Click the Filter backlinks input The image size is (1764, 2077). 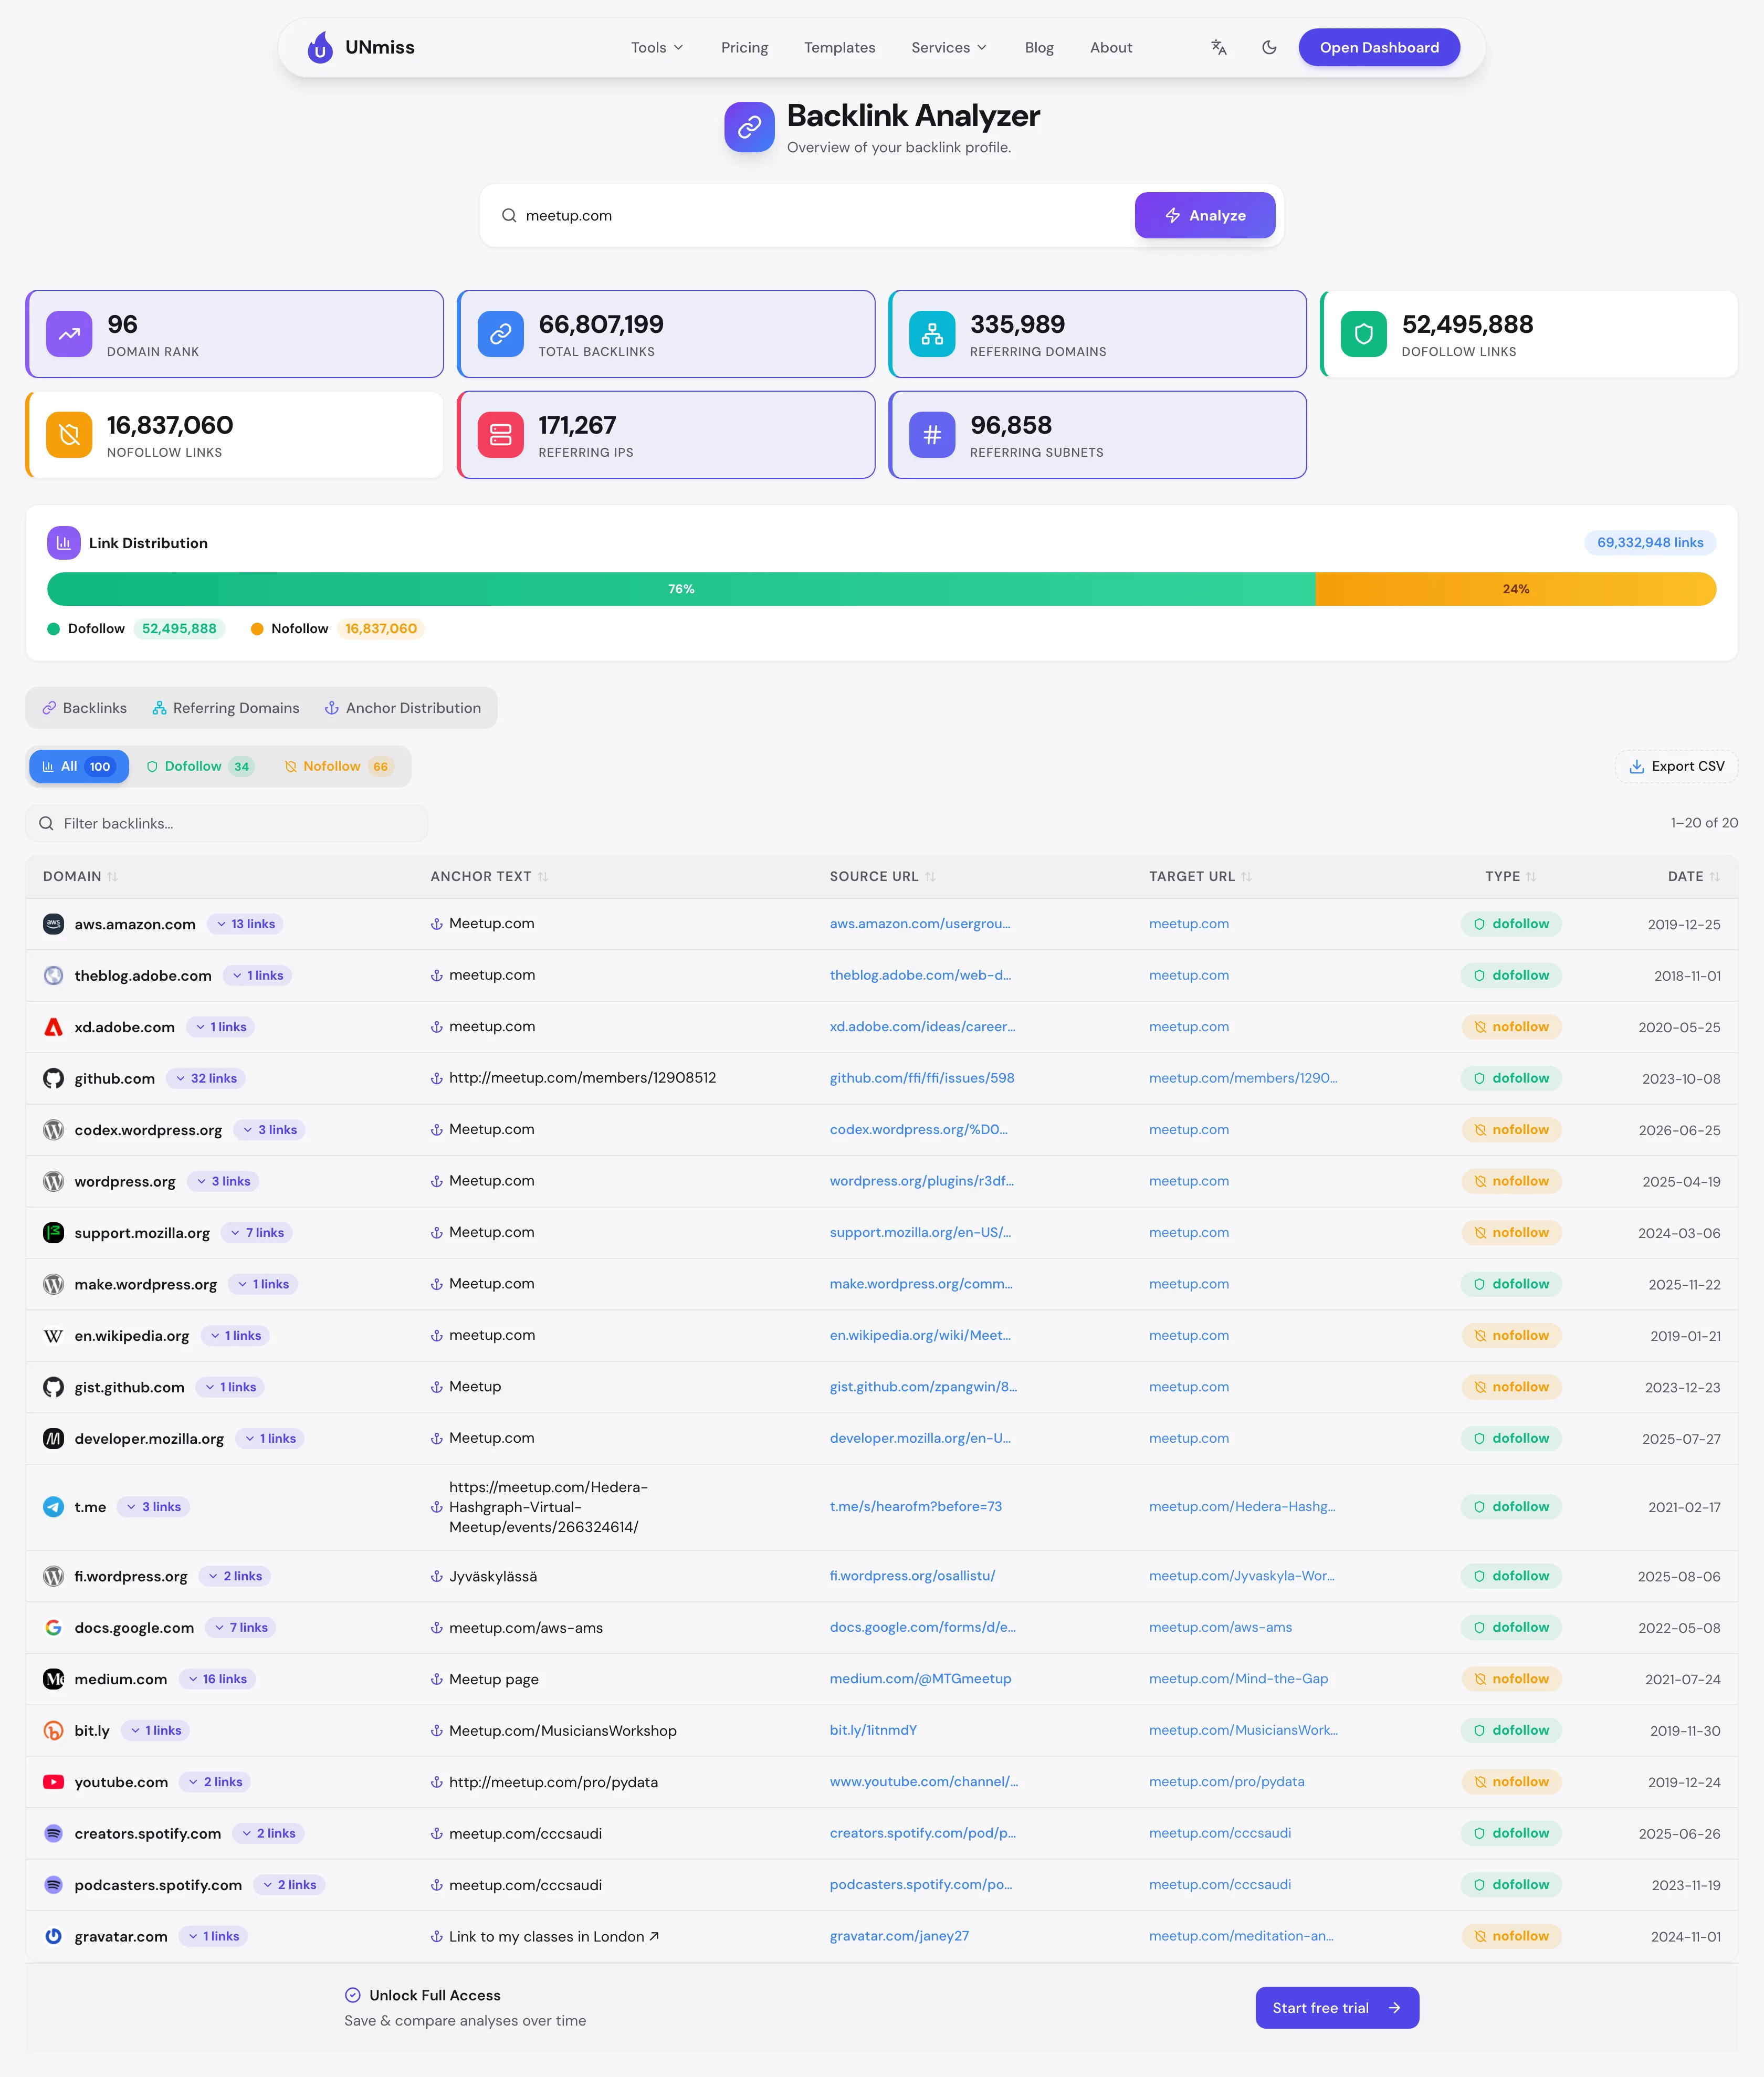pyautogui.click(x=227, y=824)
